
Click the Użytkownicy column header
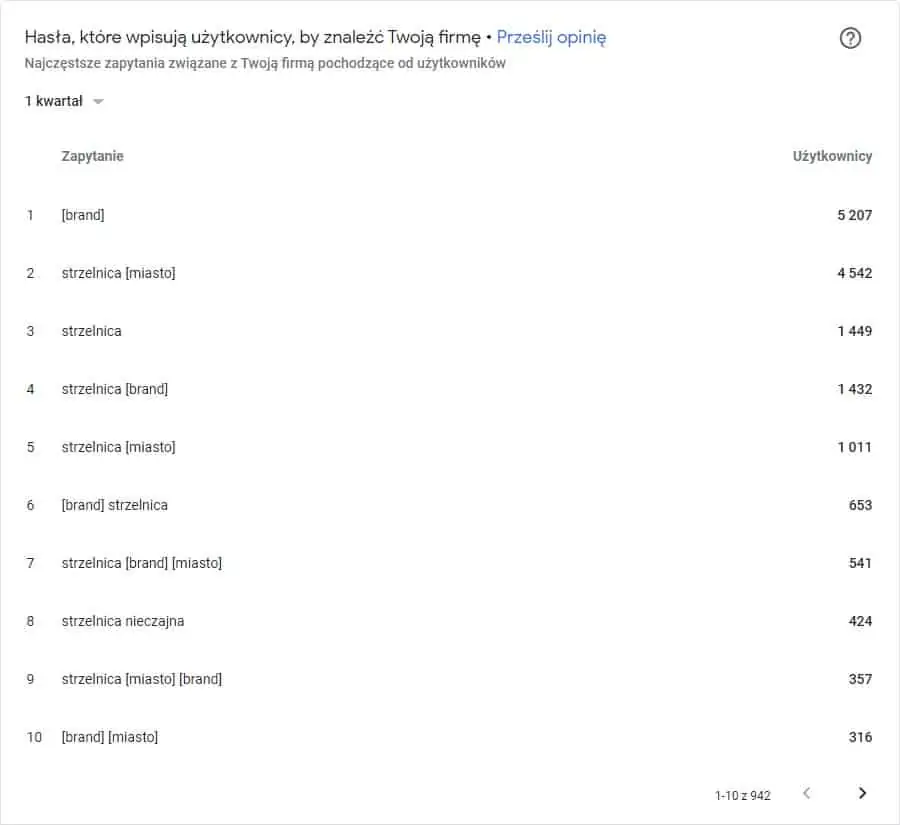click(x=832, y=156)
